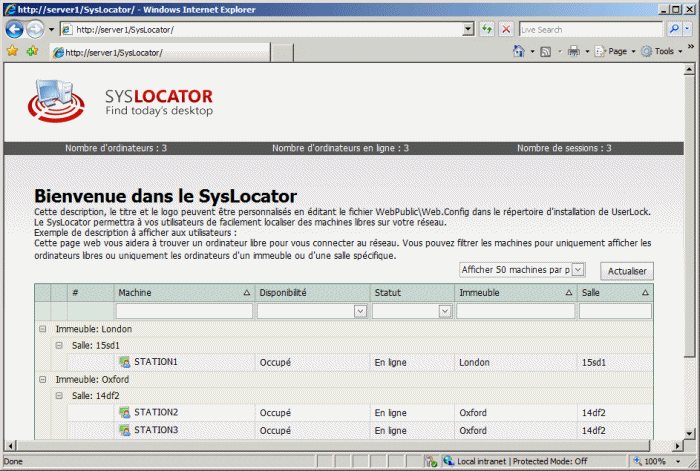This screenshot has width=700, height=471.
Task: Click the browser Back arrow button
Action: (14, 29)
